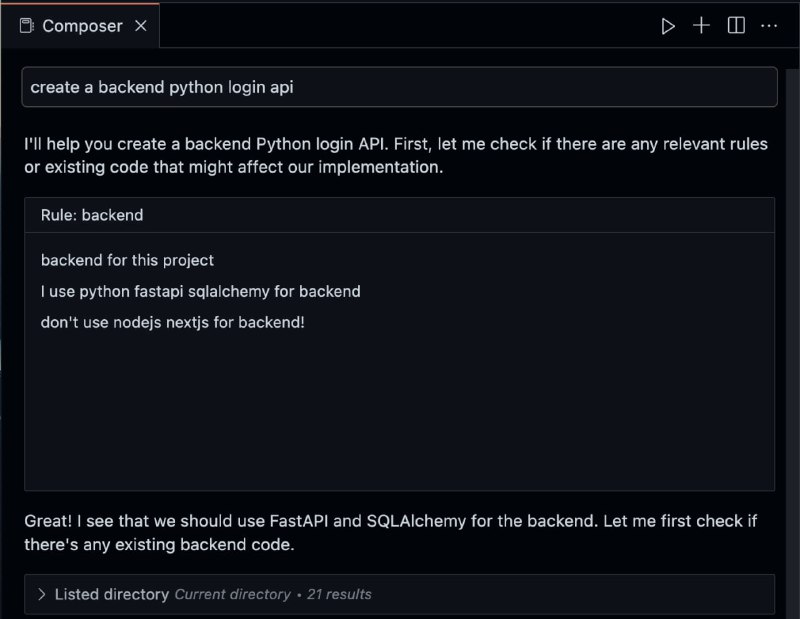This screenshot has width=800, height=619.
Task: Click the paragraph starting "Great! I see that"
Action: point(391,533)
